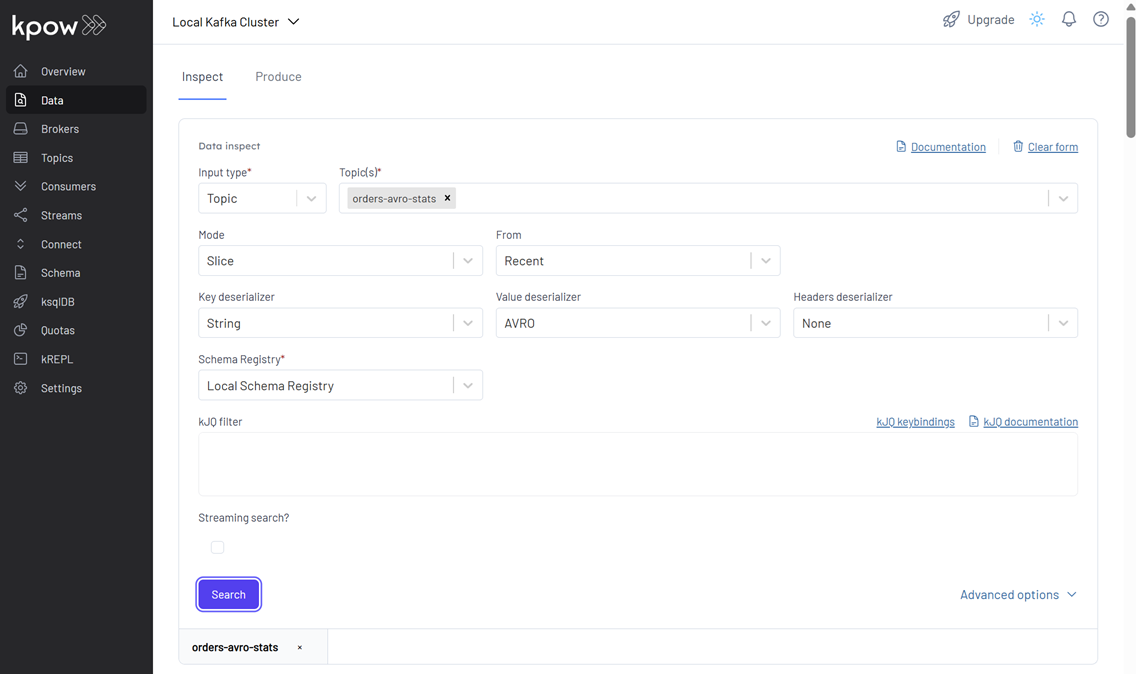Click the Connect sidebar icon
This screenshot has height=674, width=1136.
20,244
